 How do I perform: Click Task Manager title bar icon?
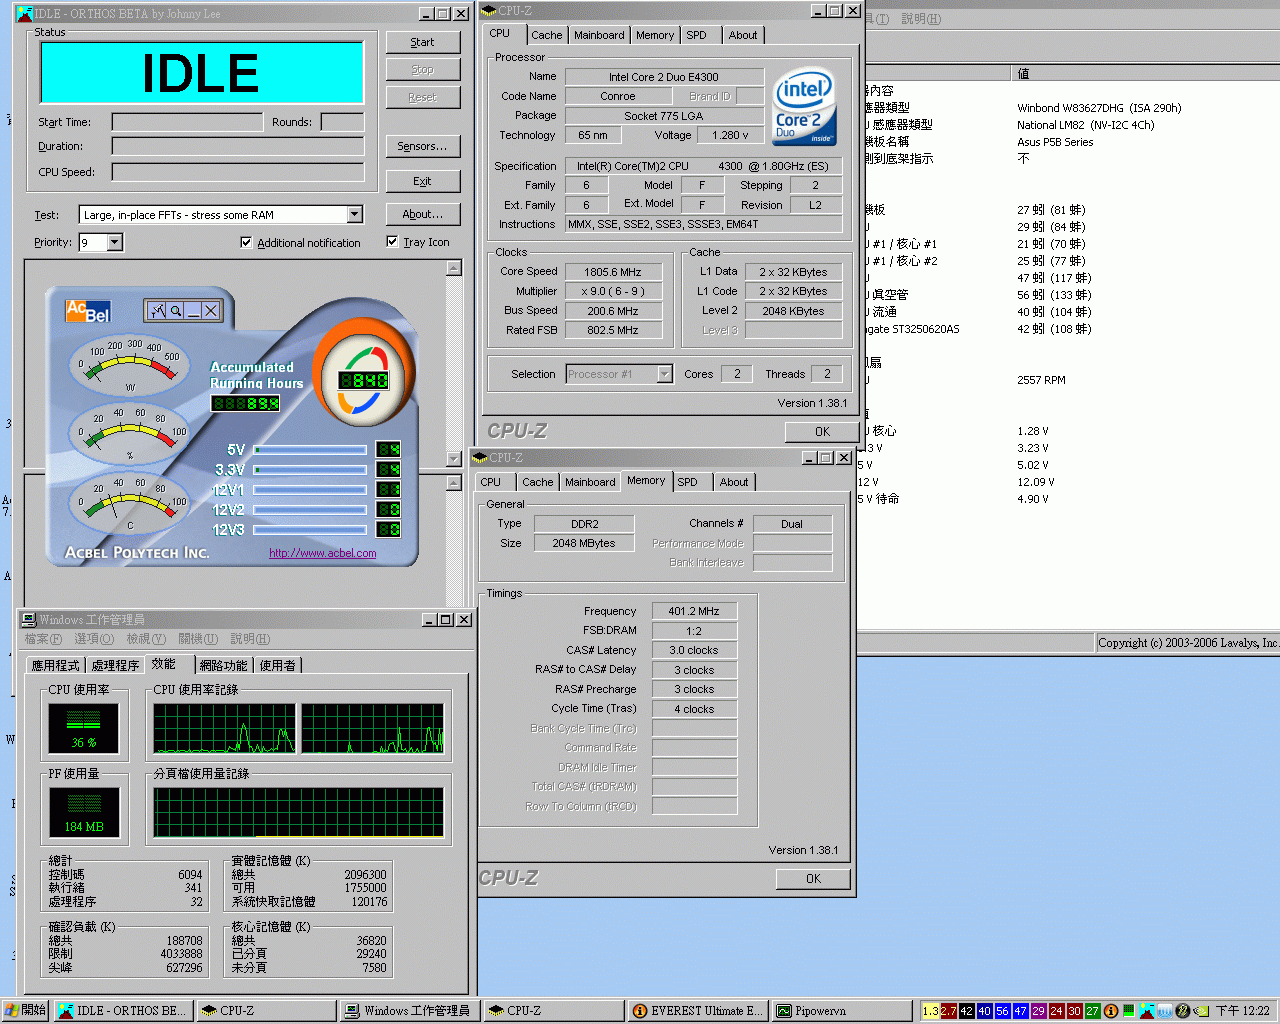[x=28, y=619]
